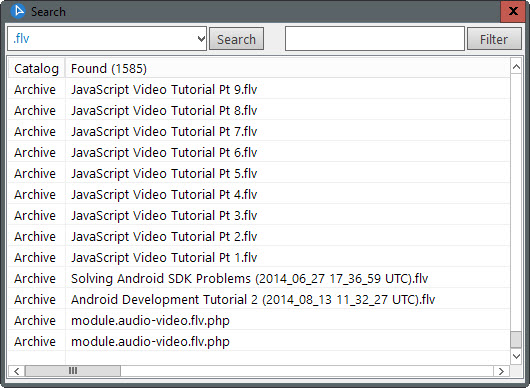The height and width of the screenshot is (388, 530).
Task: Open the .flv search term dropdown
Action: click(x=201, y=39)
